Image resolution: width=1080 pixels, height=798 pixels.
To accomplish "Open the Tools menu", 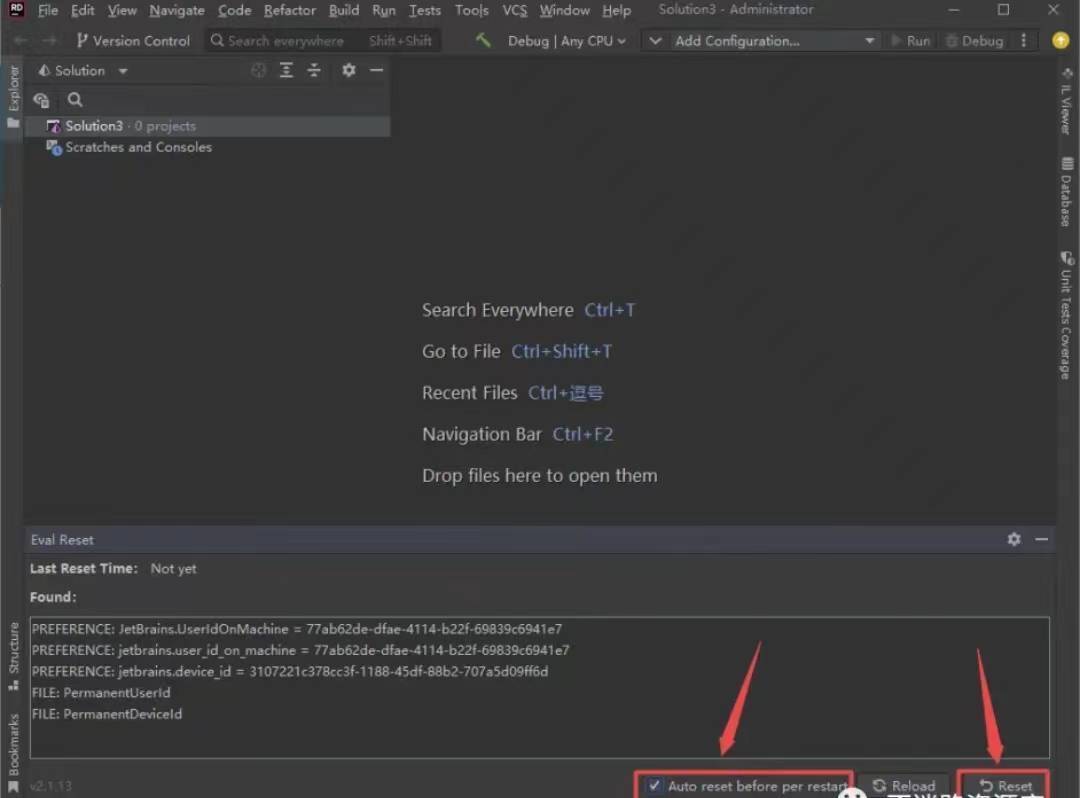I will tap(472, 10).
